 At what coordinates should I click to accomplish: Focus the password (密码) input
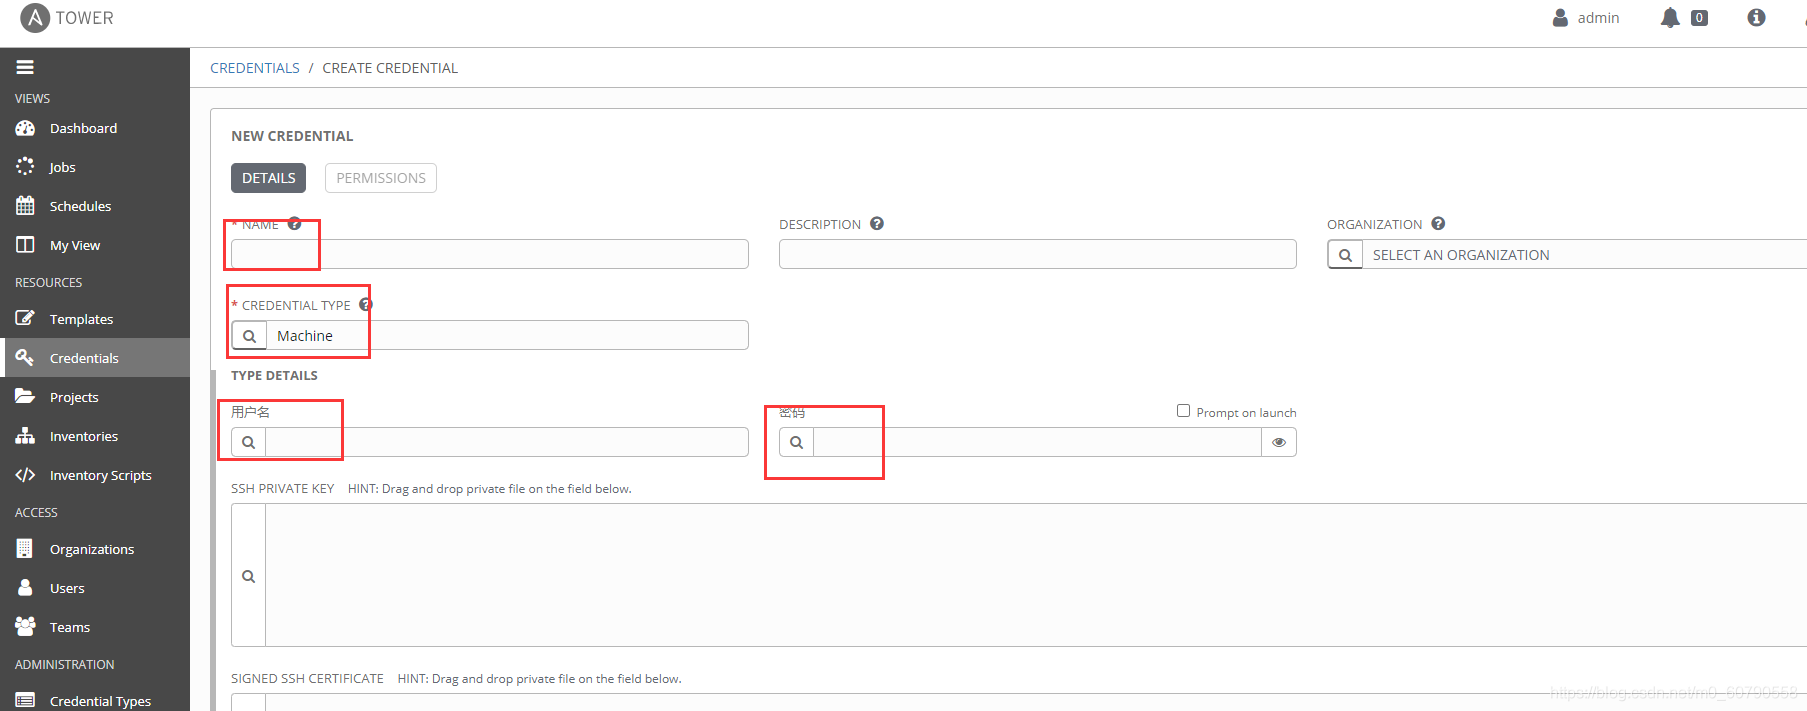(1037, 442)
